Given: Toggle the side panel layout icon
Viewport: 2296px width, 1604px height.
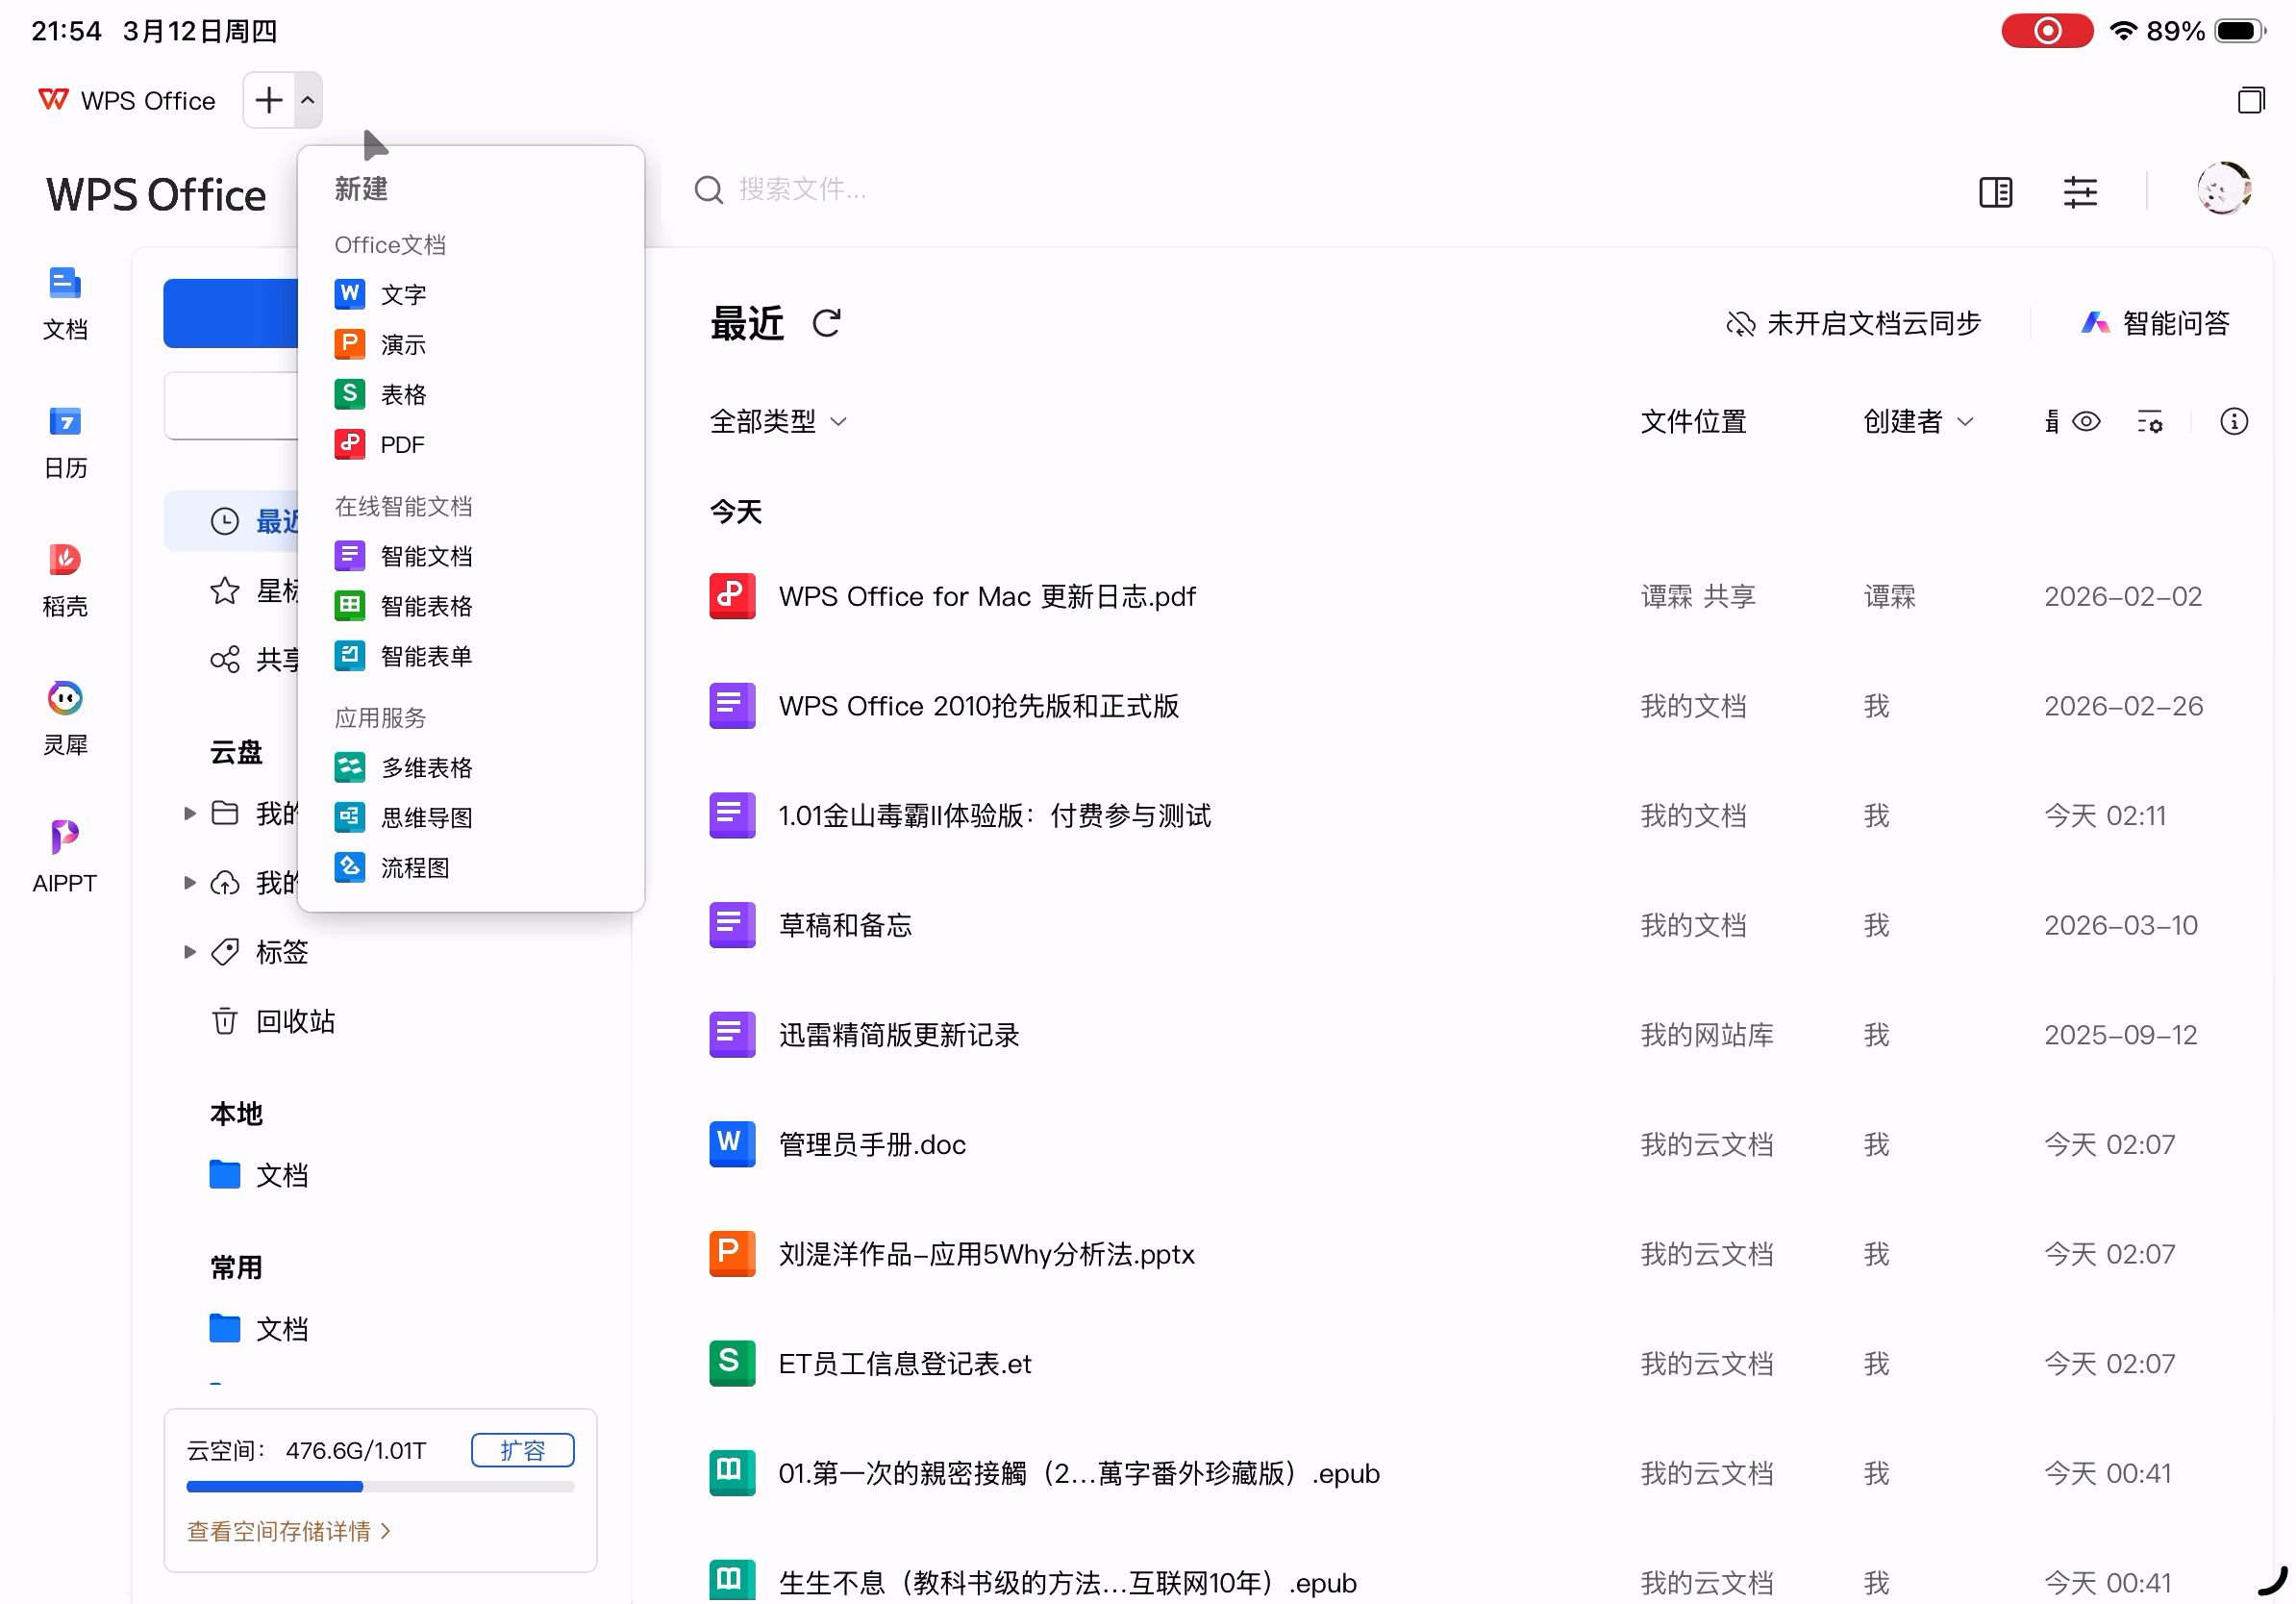Looking at the screenshot, I should click(1995, 191).
